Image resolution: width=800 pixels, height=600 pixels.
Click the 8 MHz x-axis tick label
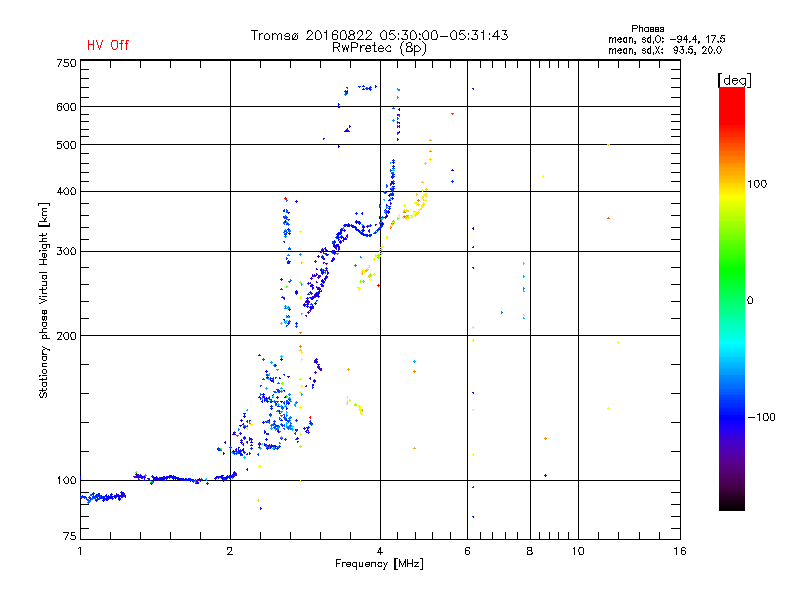click(x=530, y=551)
